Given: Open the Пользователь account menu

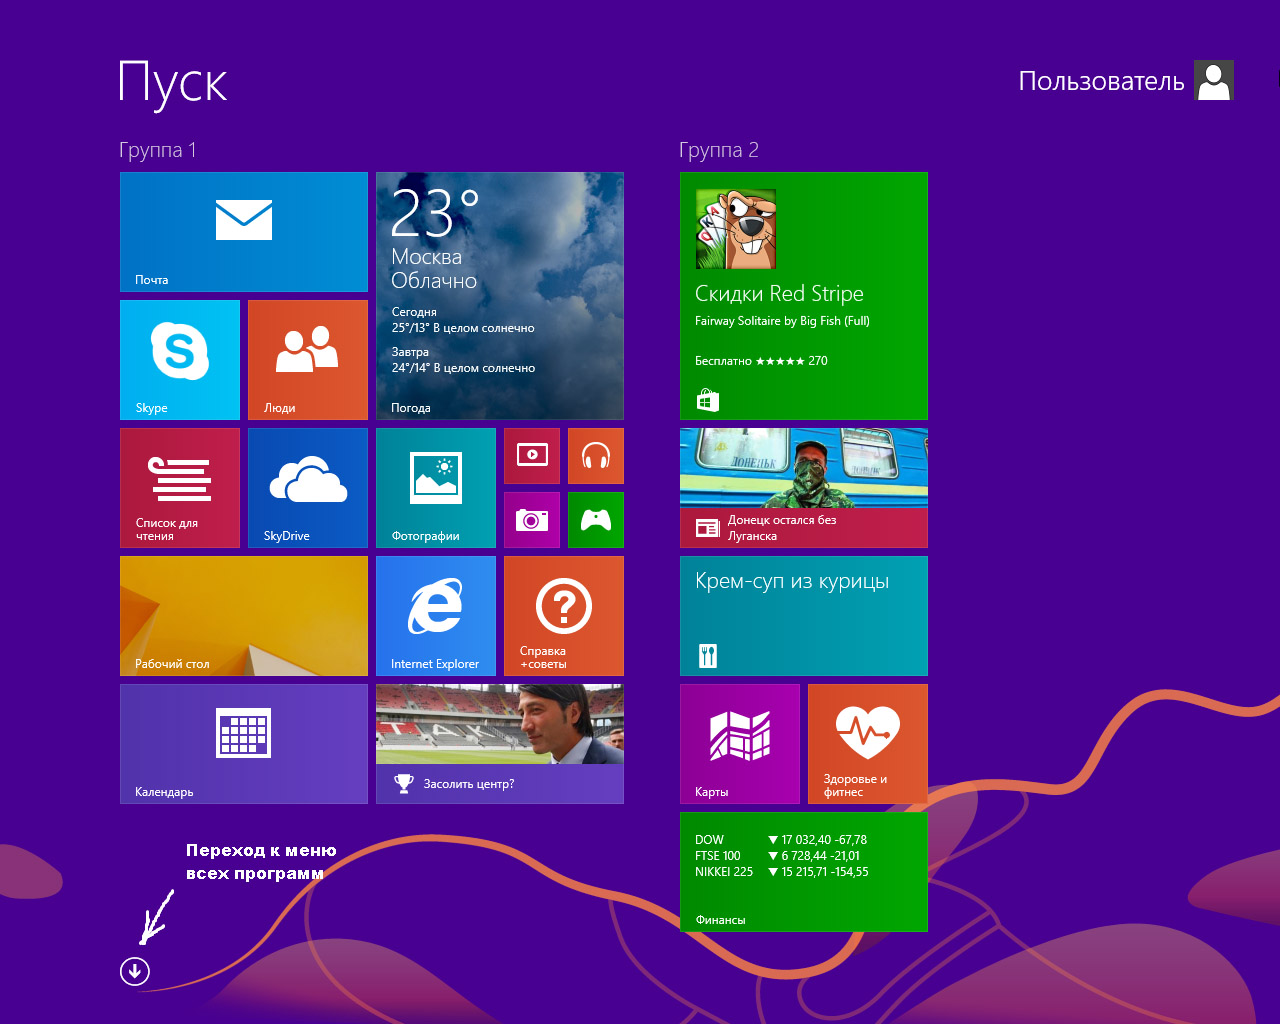Looking at the screenshot, I should pos(1126,80).
